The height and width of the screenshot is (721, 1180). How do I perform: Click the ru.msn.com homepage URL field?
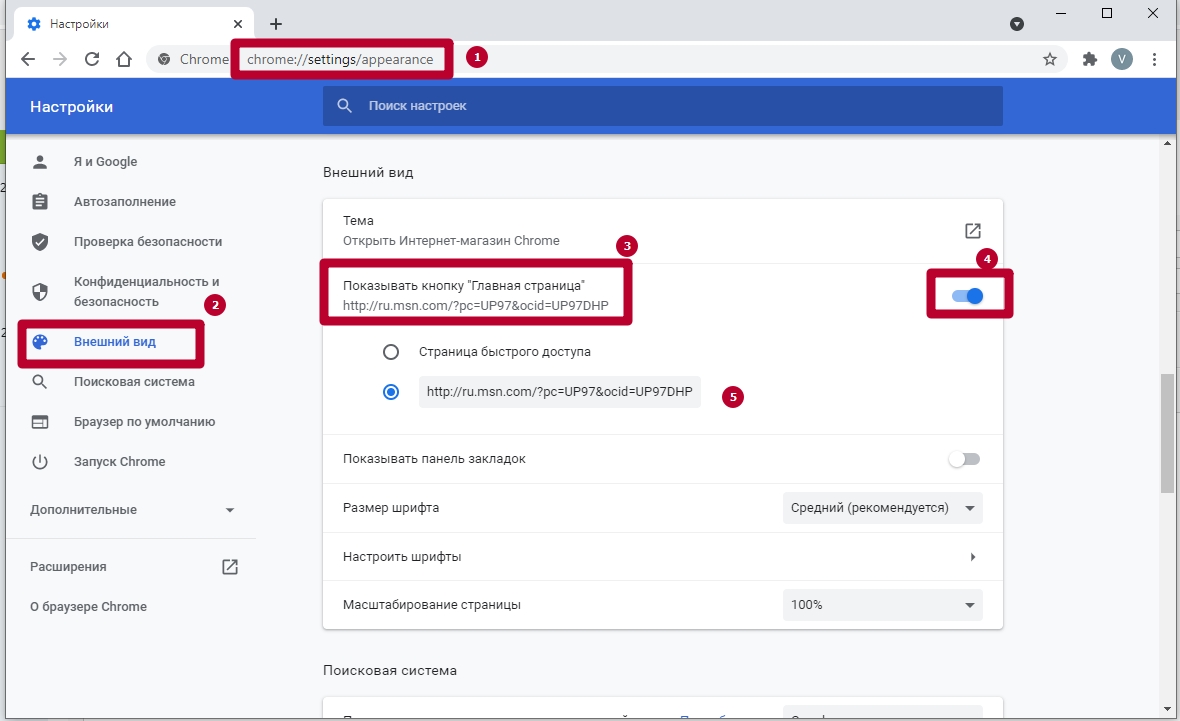[559, 392]
